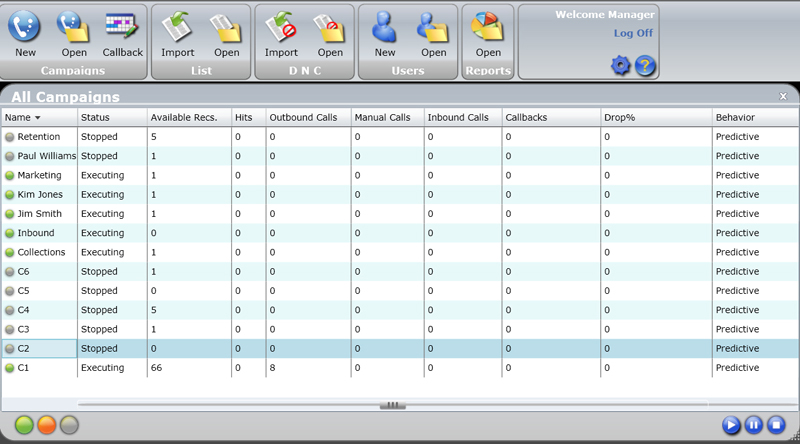The width and height of the screenshot is (800, 444).
Task: Click Outbound Calls value 8 for C1
Action: tap(272, 367)
